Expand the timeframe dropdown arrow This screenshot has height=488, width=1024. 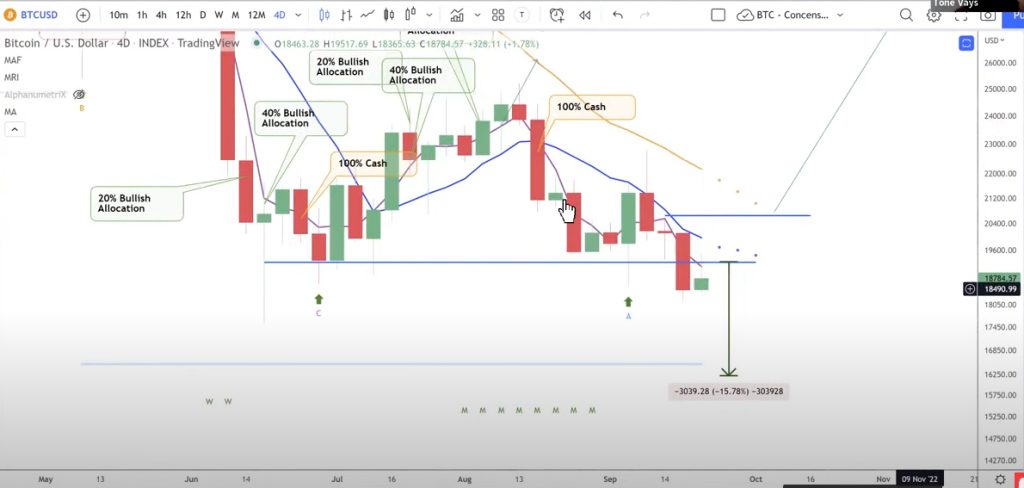coord(298,15)
